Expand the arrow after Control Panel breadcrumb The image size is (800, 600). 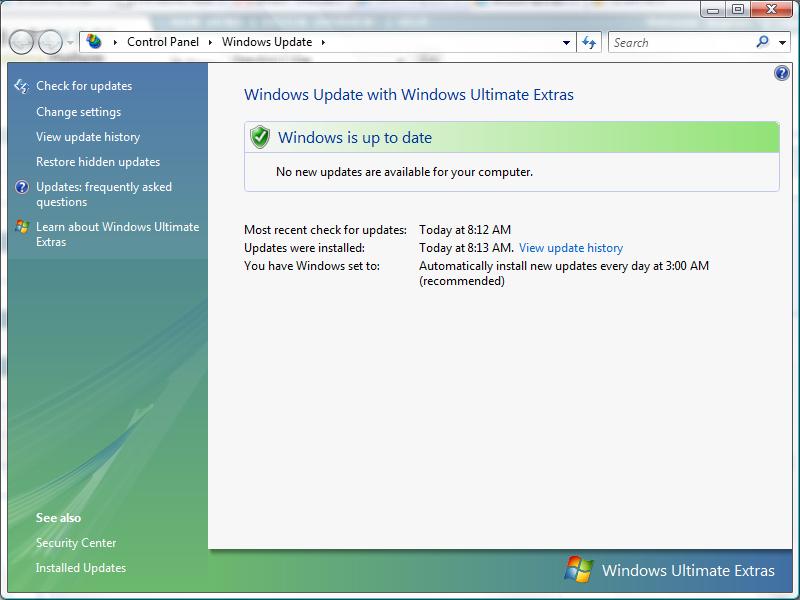click(211, 42)
